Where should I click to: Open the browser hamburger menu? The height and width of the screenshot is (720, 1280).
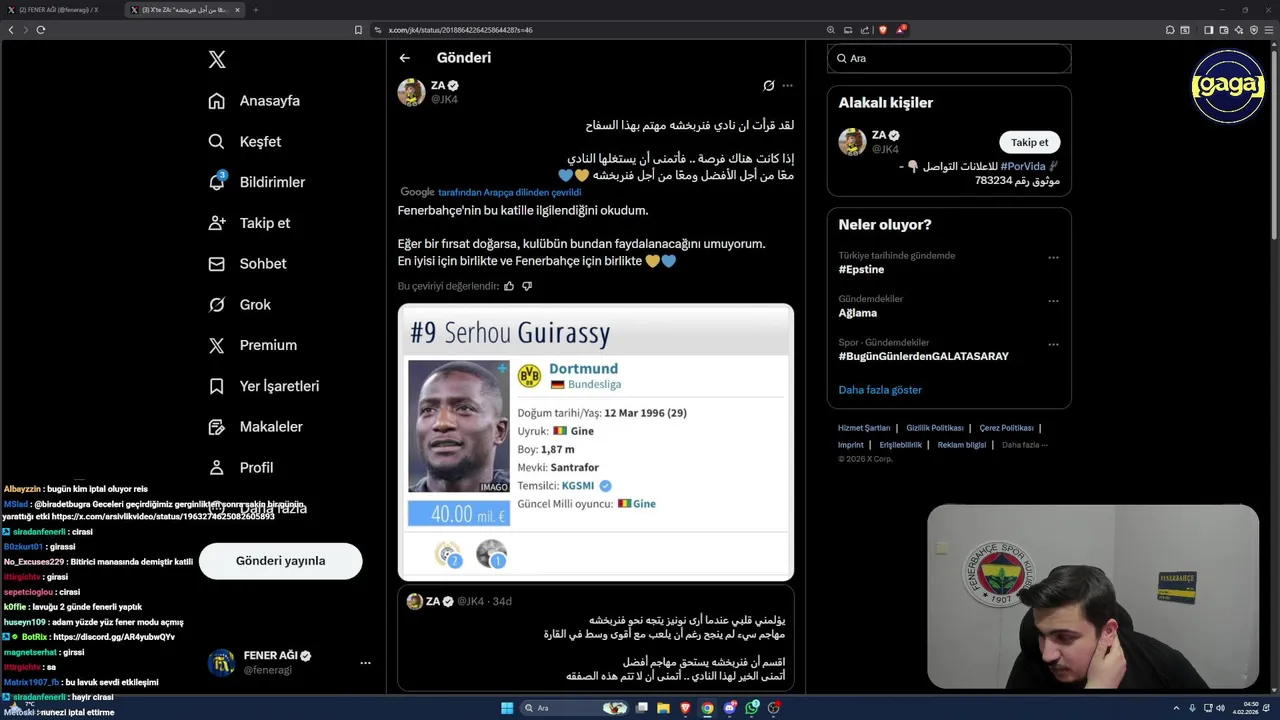[x=1268, y=30]
